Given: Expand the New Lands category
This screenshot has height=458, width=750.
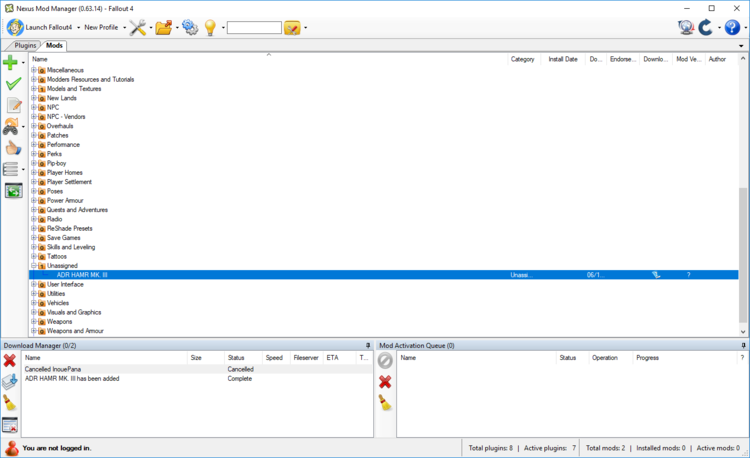Looking at the screenshot, I should (34, 98).
